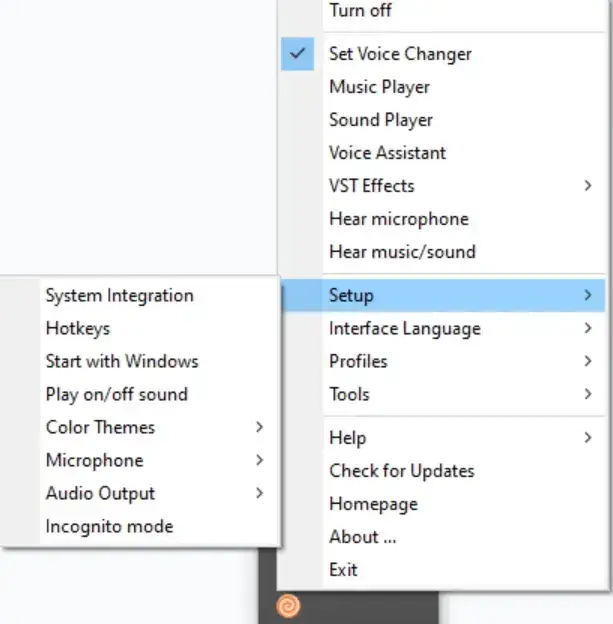Toggle Hear music/sound
The height and width of the screenshot is (624, 613).
point(402,252)
